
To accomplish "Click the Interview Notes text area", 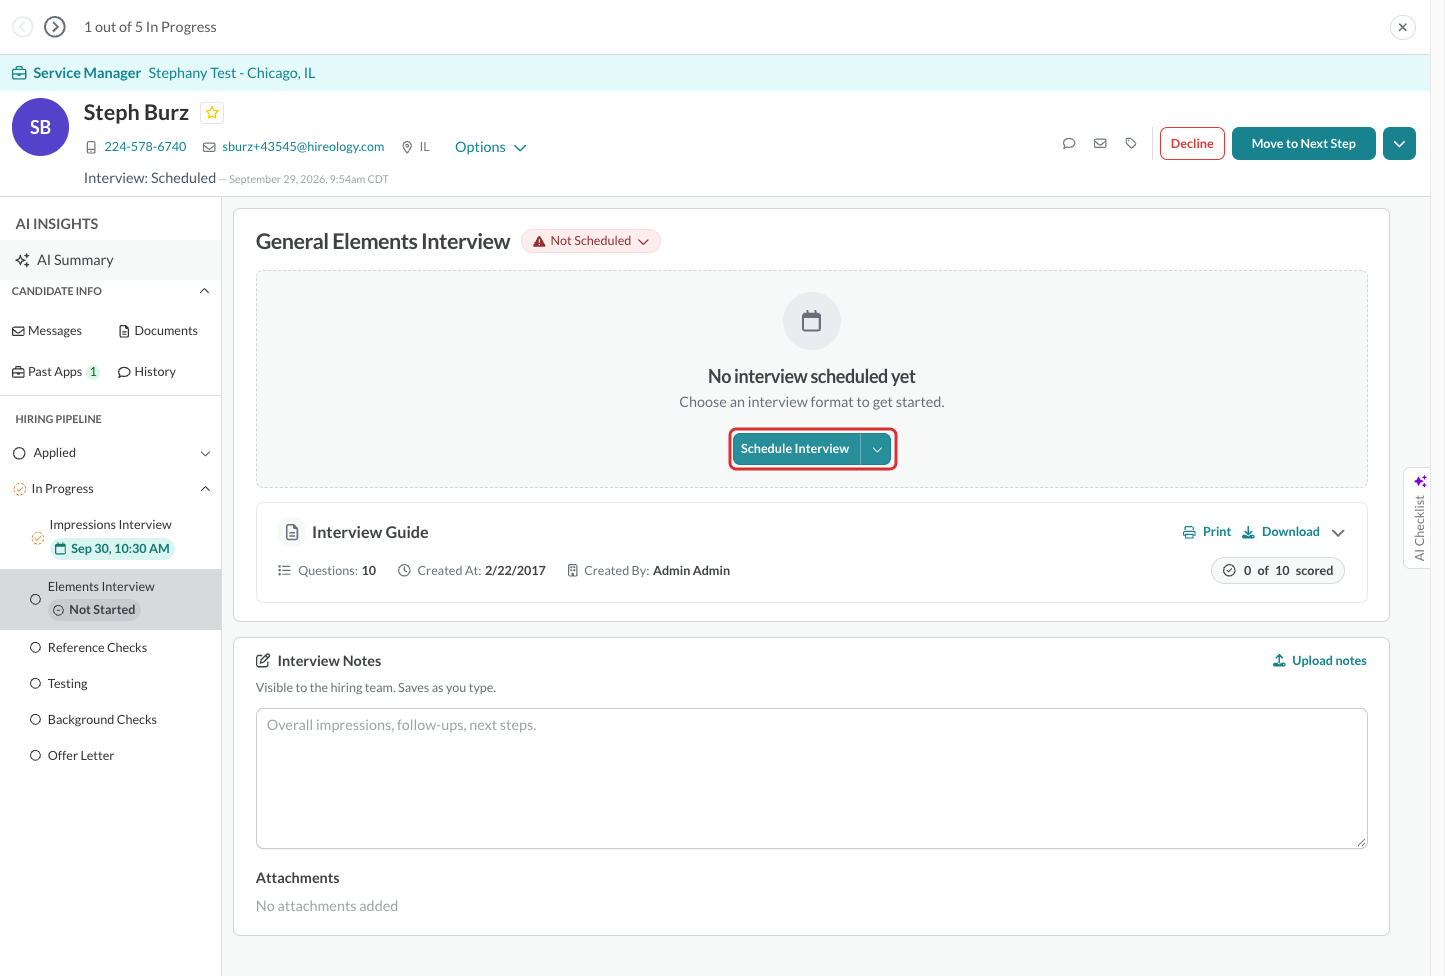I will [x=812, y=779].
